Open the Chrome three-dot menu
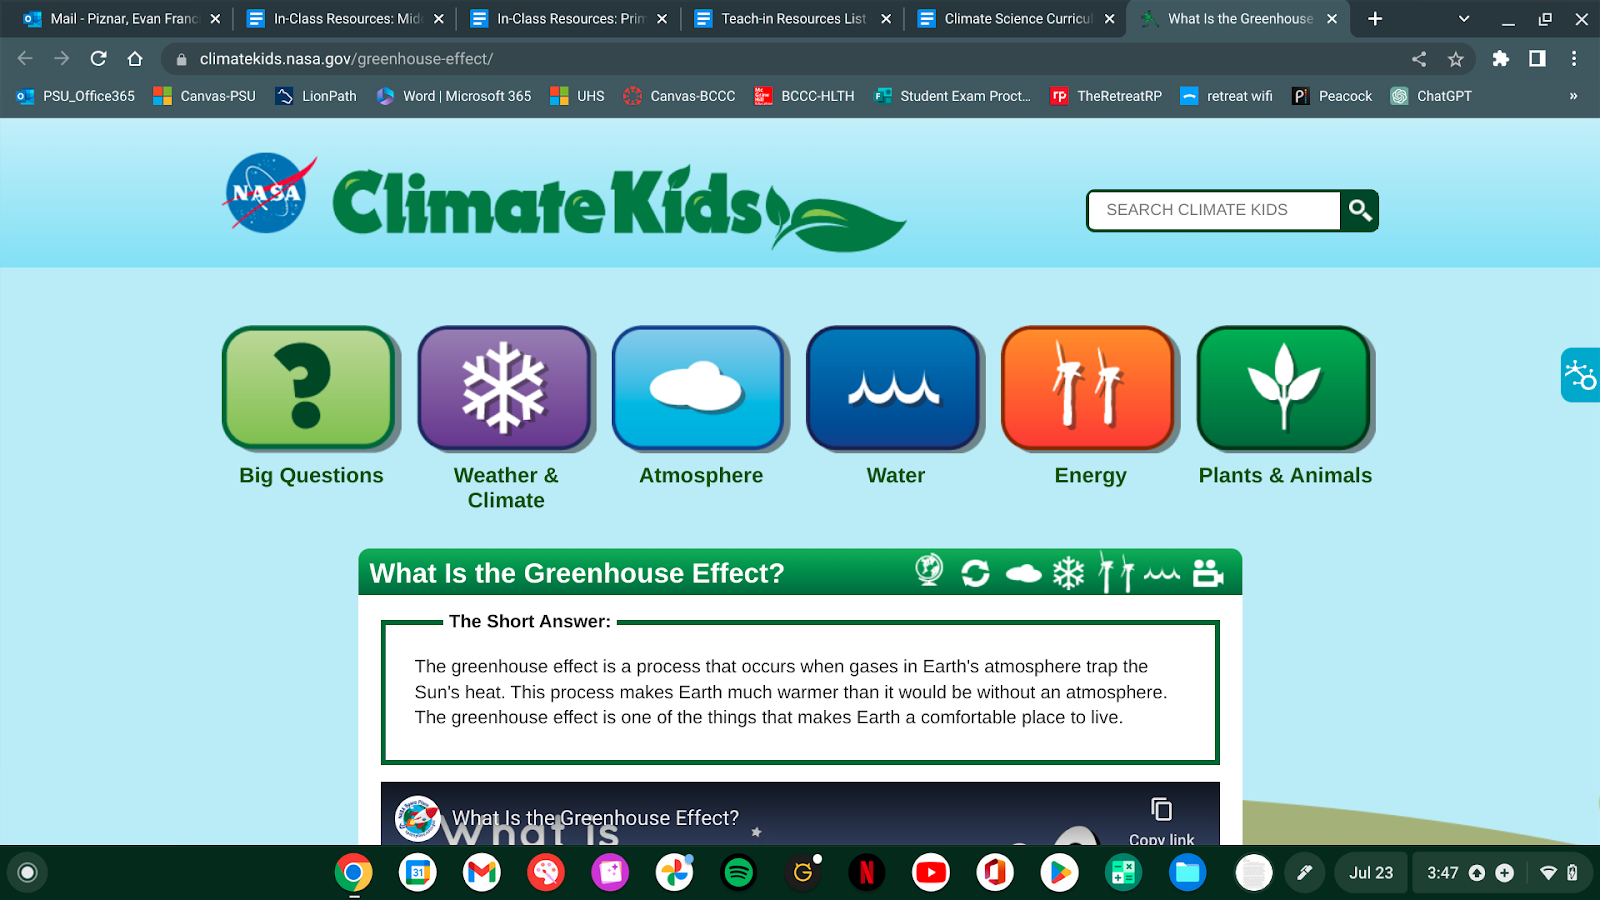The image size is (1600, 900). click(1574, 59)
